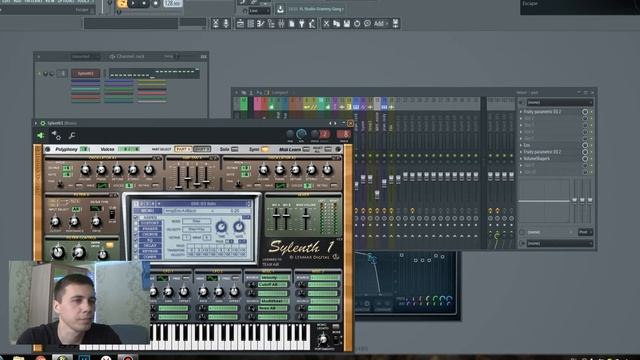Toggle the Arpeg effect checkbox in Sylenth1

click(x=136, y=218)
